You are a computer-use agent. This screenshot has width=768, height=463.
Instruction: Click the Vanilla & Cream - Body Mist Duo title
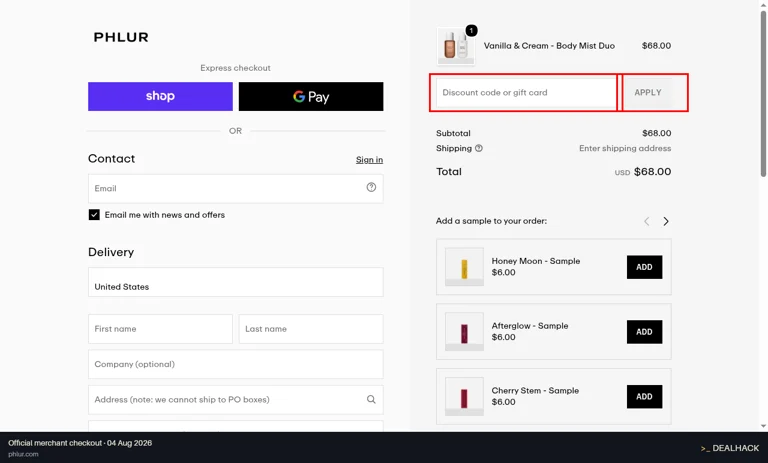[x=549, y=46]
